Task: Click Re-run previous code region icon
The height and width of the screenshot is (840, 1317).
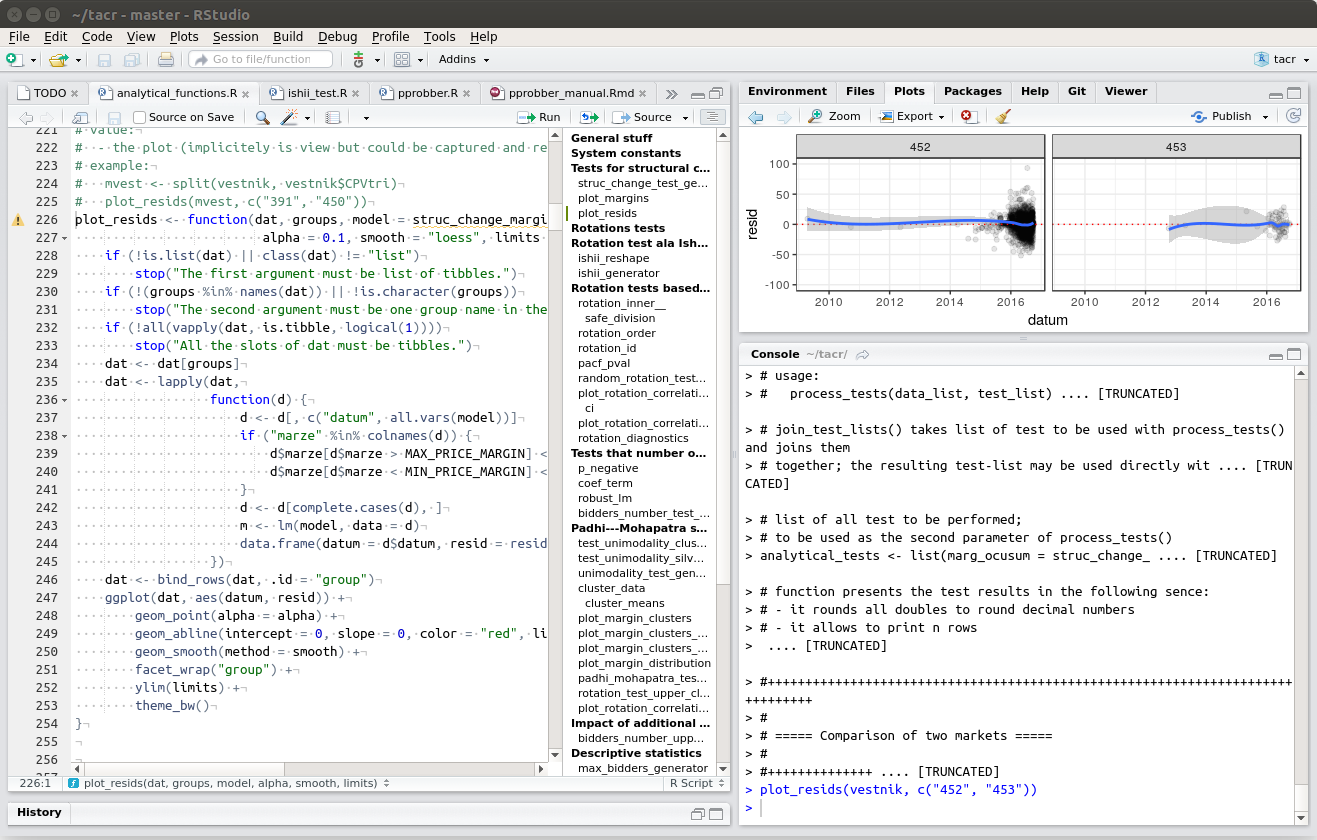Action: [x=589, y=117]
